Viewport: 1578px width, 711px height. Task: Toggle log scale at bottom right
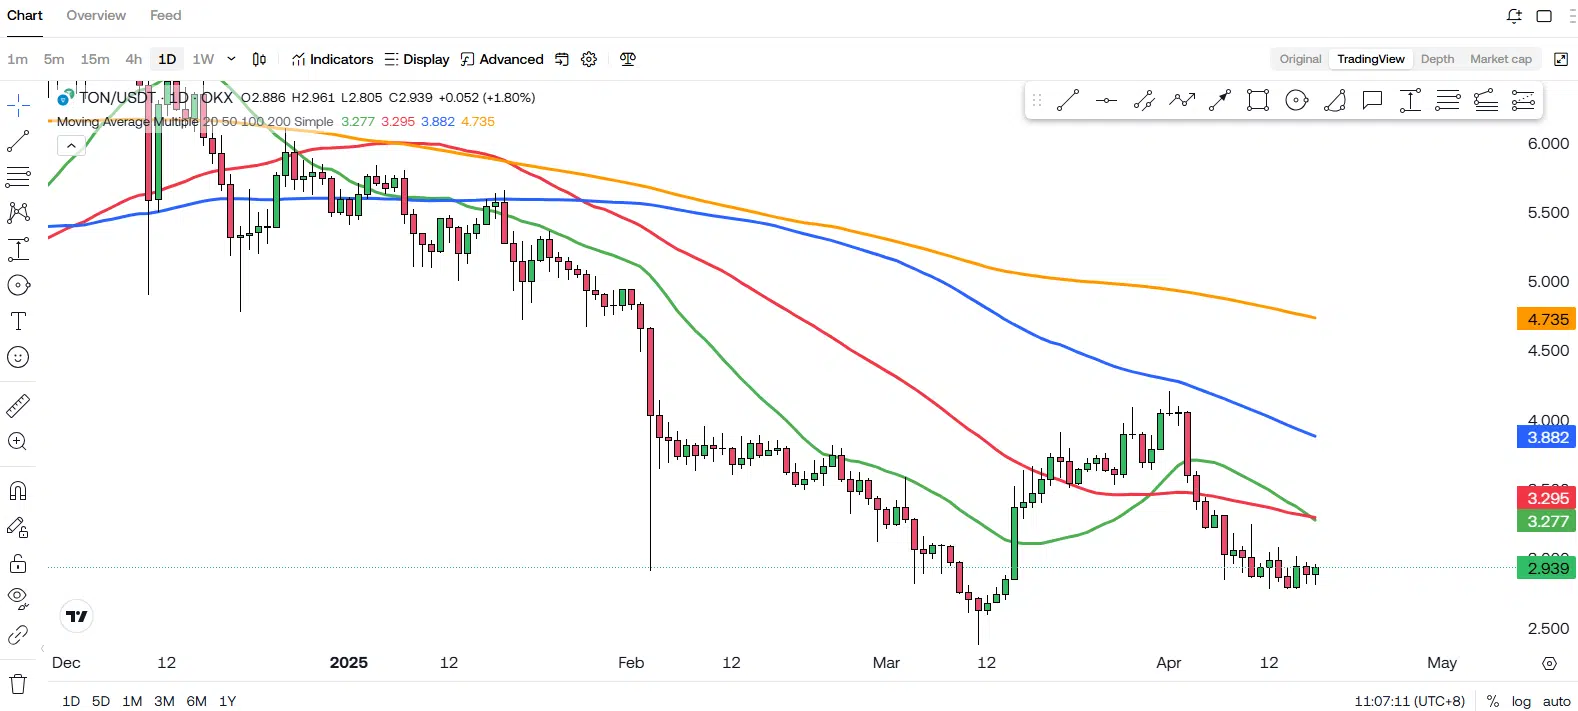(x=1521, y=701)
